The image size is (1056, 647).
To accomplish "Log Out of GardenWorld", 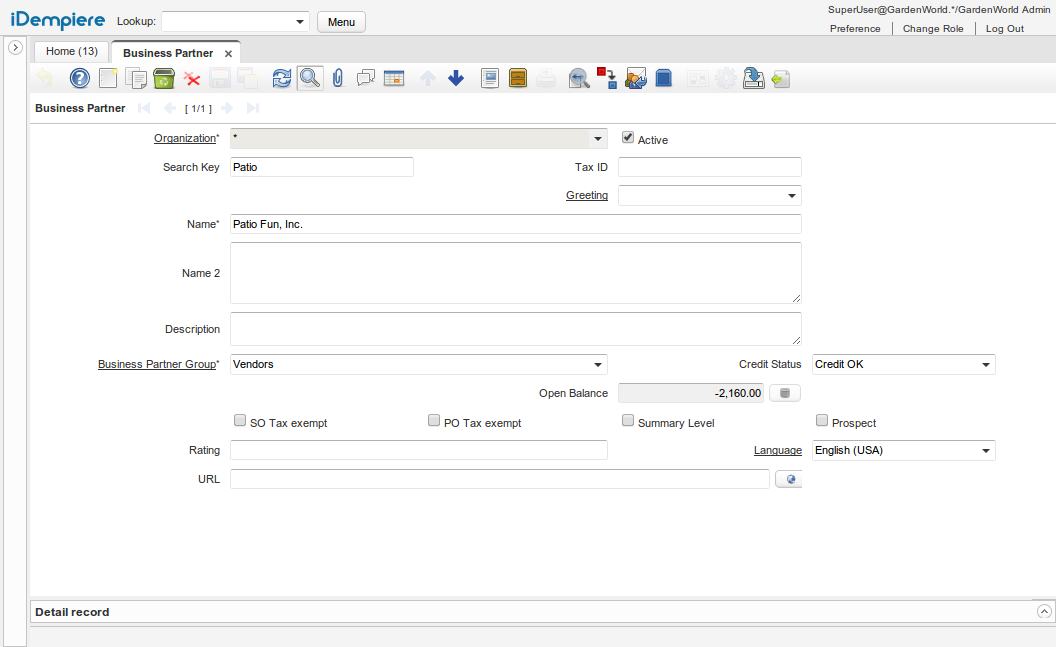I will [1004, 28].
